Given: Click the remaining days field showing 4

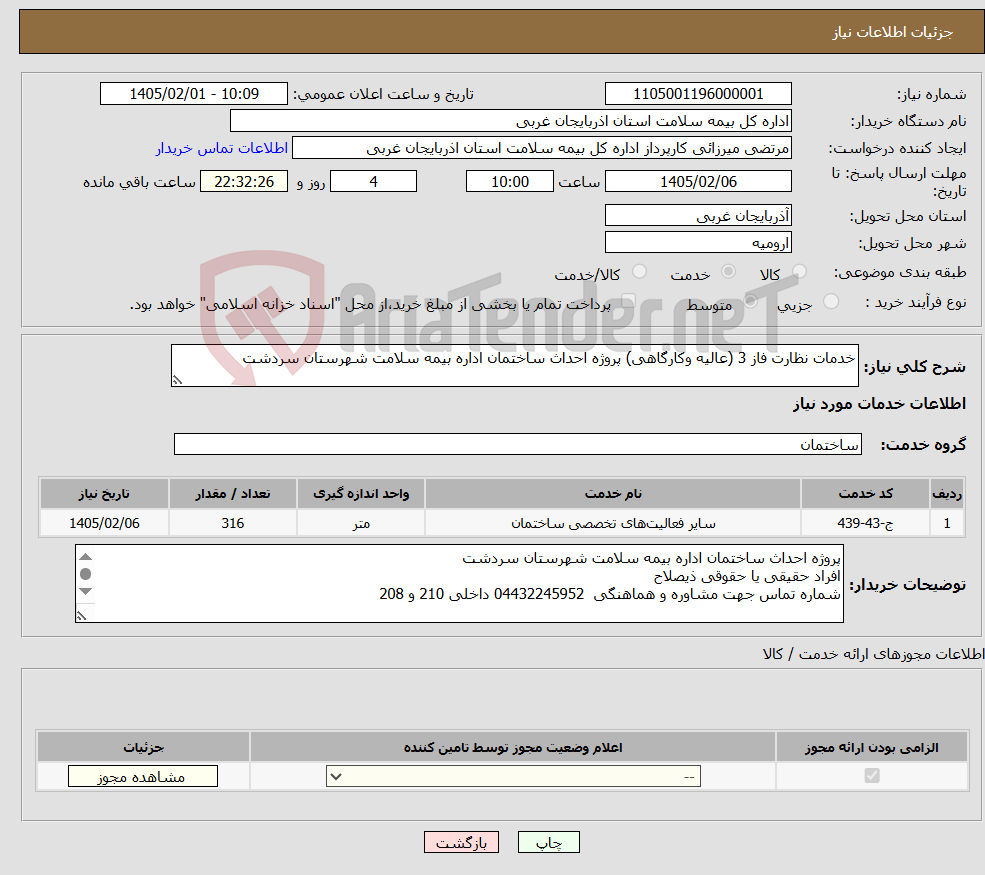Looking at the screenshot, I should click(373, 182).
